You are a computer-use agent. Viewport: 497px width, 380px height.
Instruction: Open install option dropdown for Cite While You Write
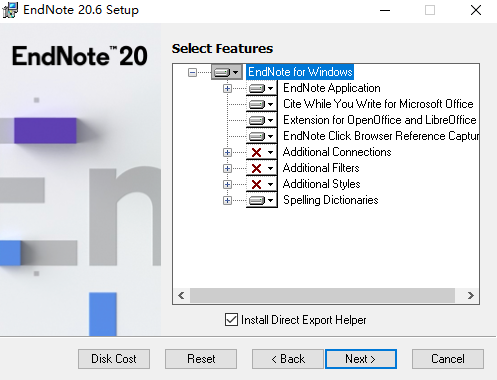(262, 104)
